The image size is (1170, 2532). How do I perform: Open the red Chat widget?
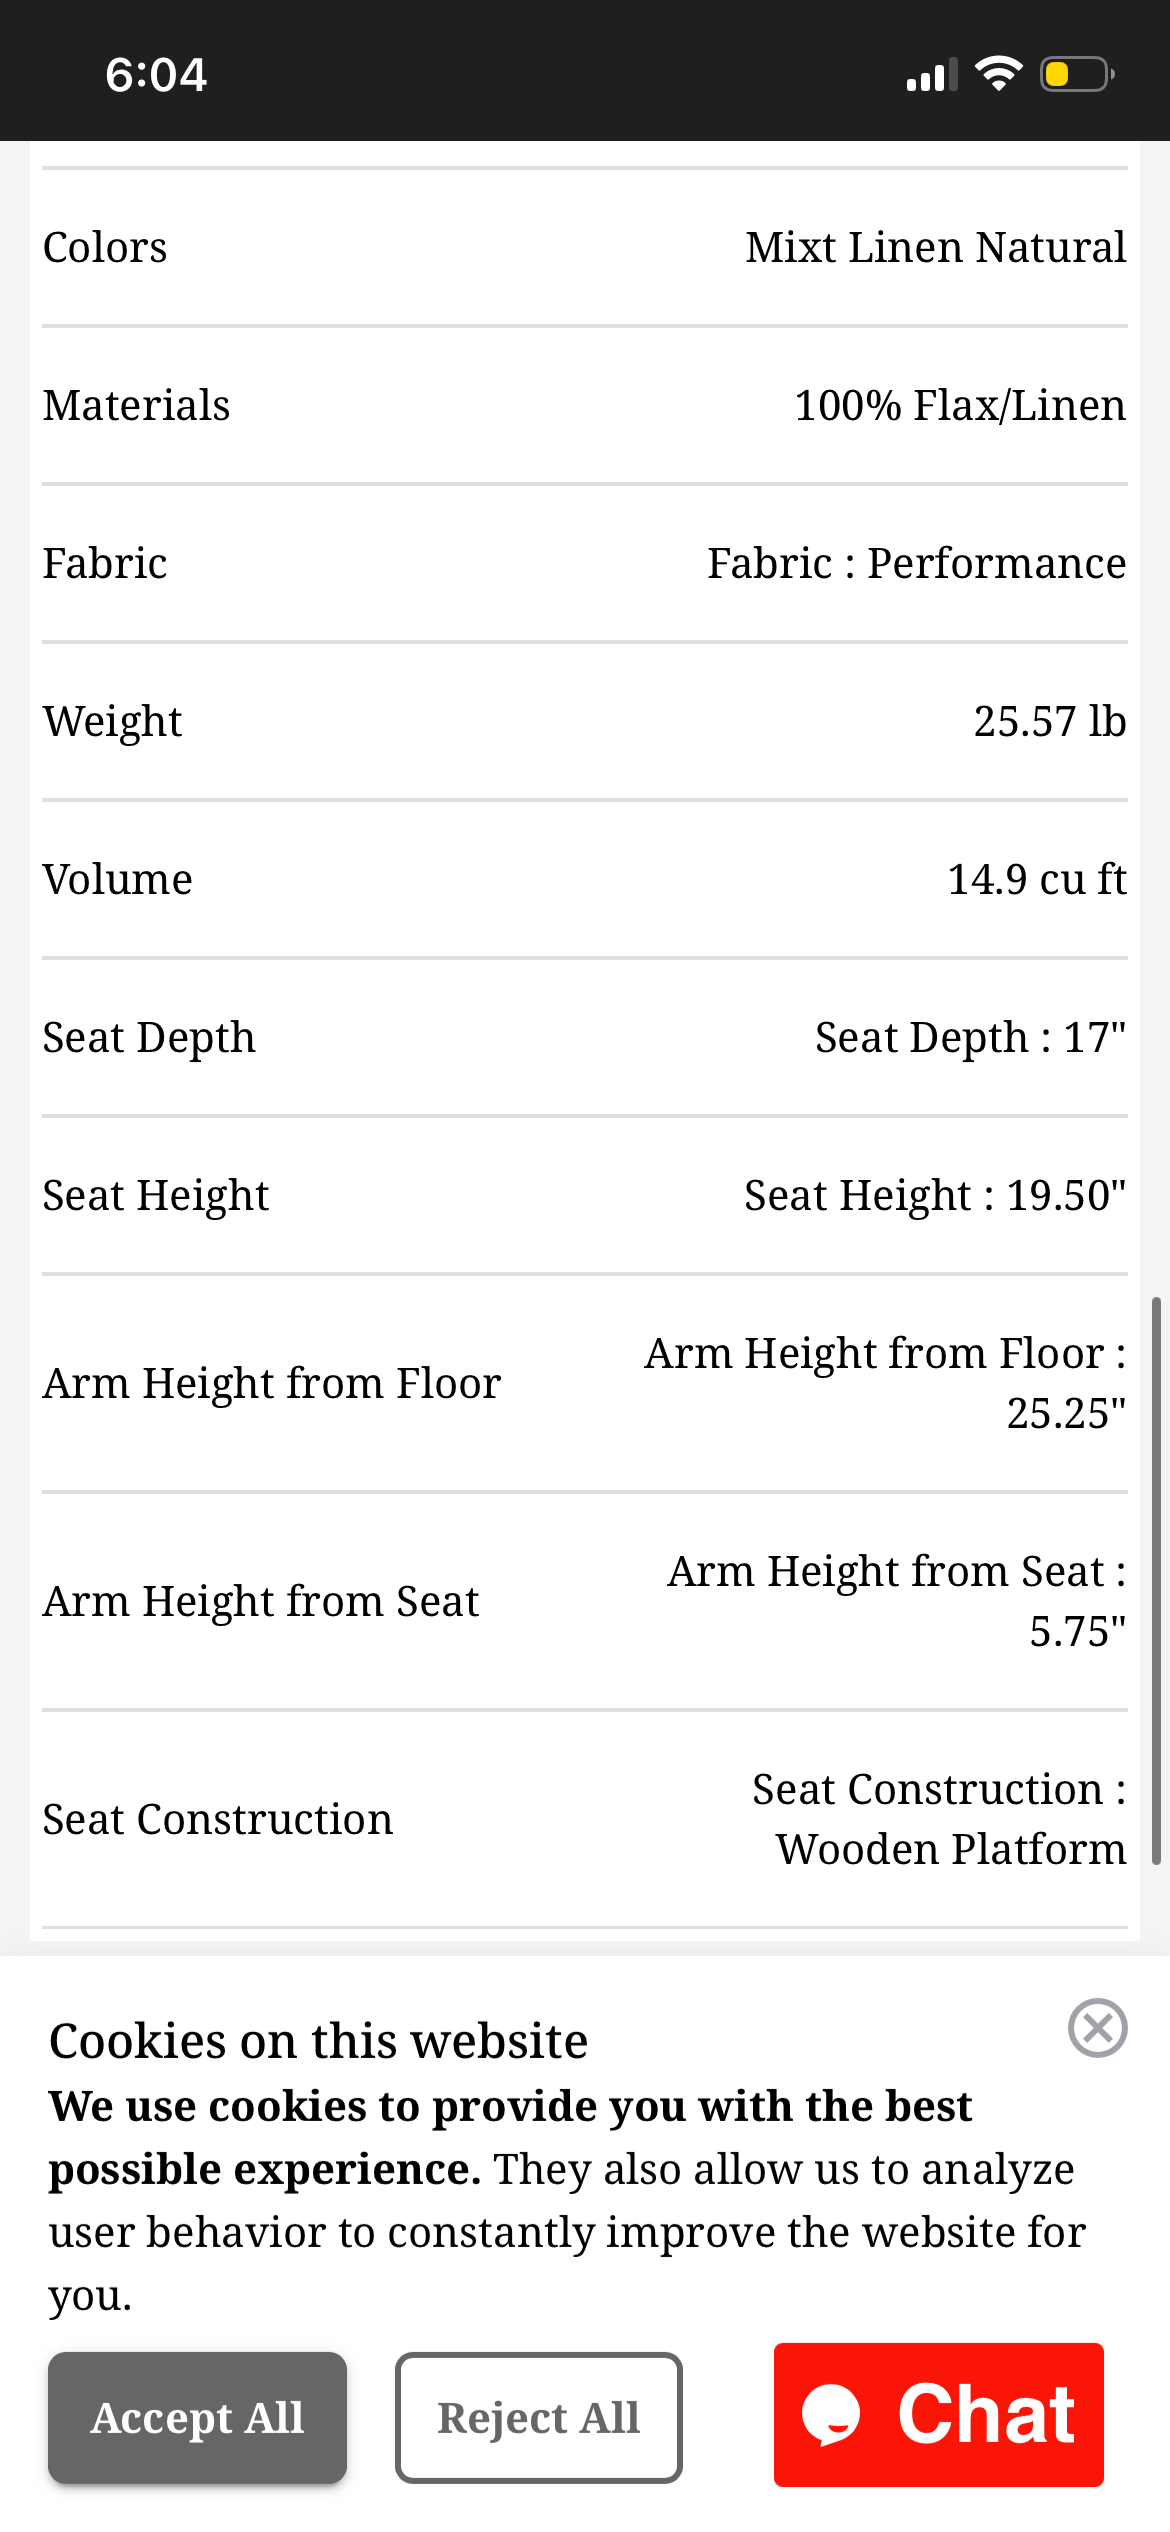[x=938, y=2415]
